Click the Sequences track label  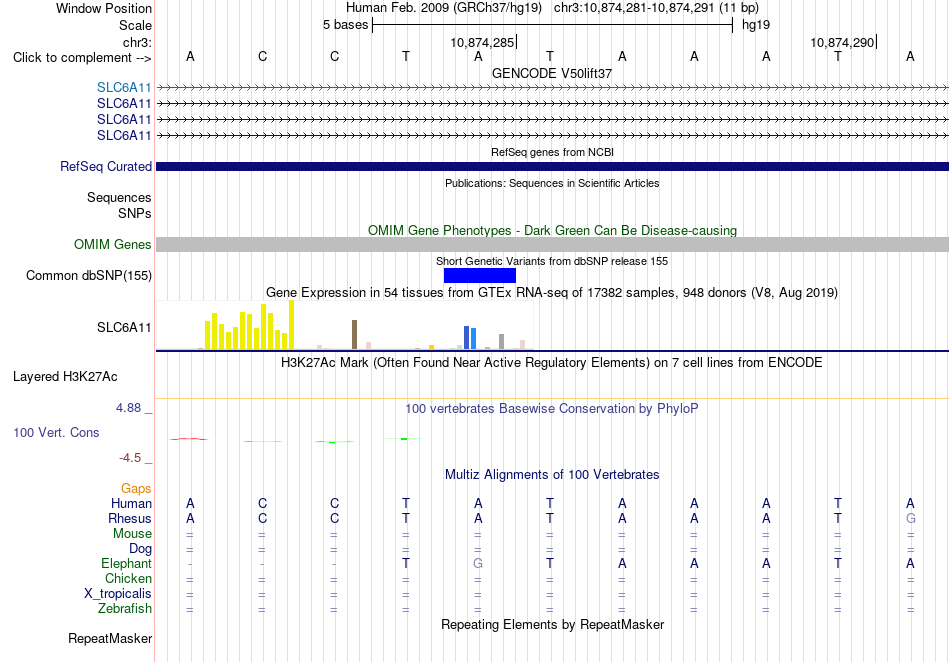(x=119, y=197)
